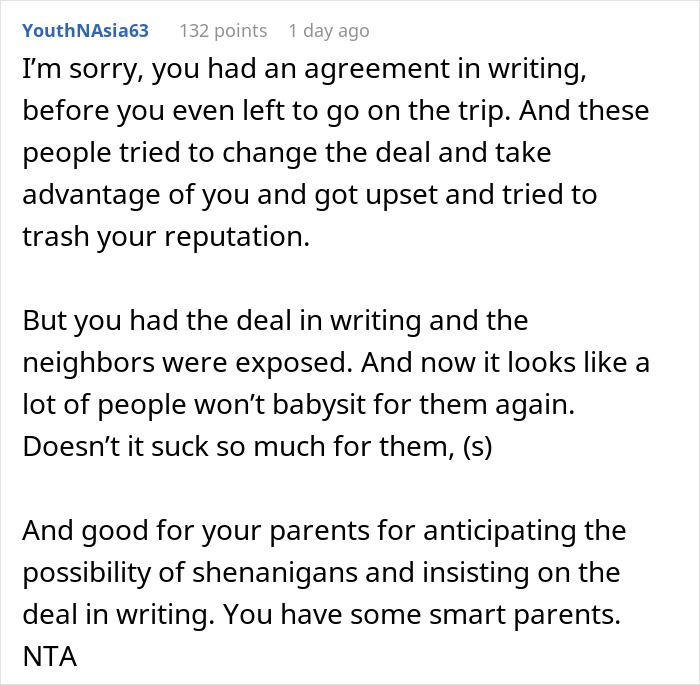The image size is (700, 685).
Task: Click the third paragraph starting 'And good for'
Action: pyautogui.click(x=320, y=574)
